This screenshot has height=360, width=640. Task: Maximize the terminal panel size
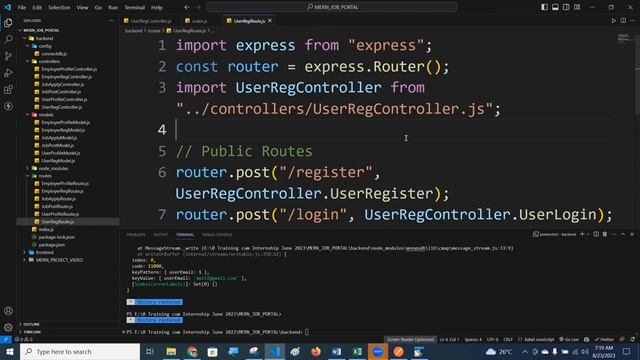click(623, 234)
